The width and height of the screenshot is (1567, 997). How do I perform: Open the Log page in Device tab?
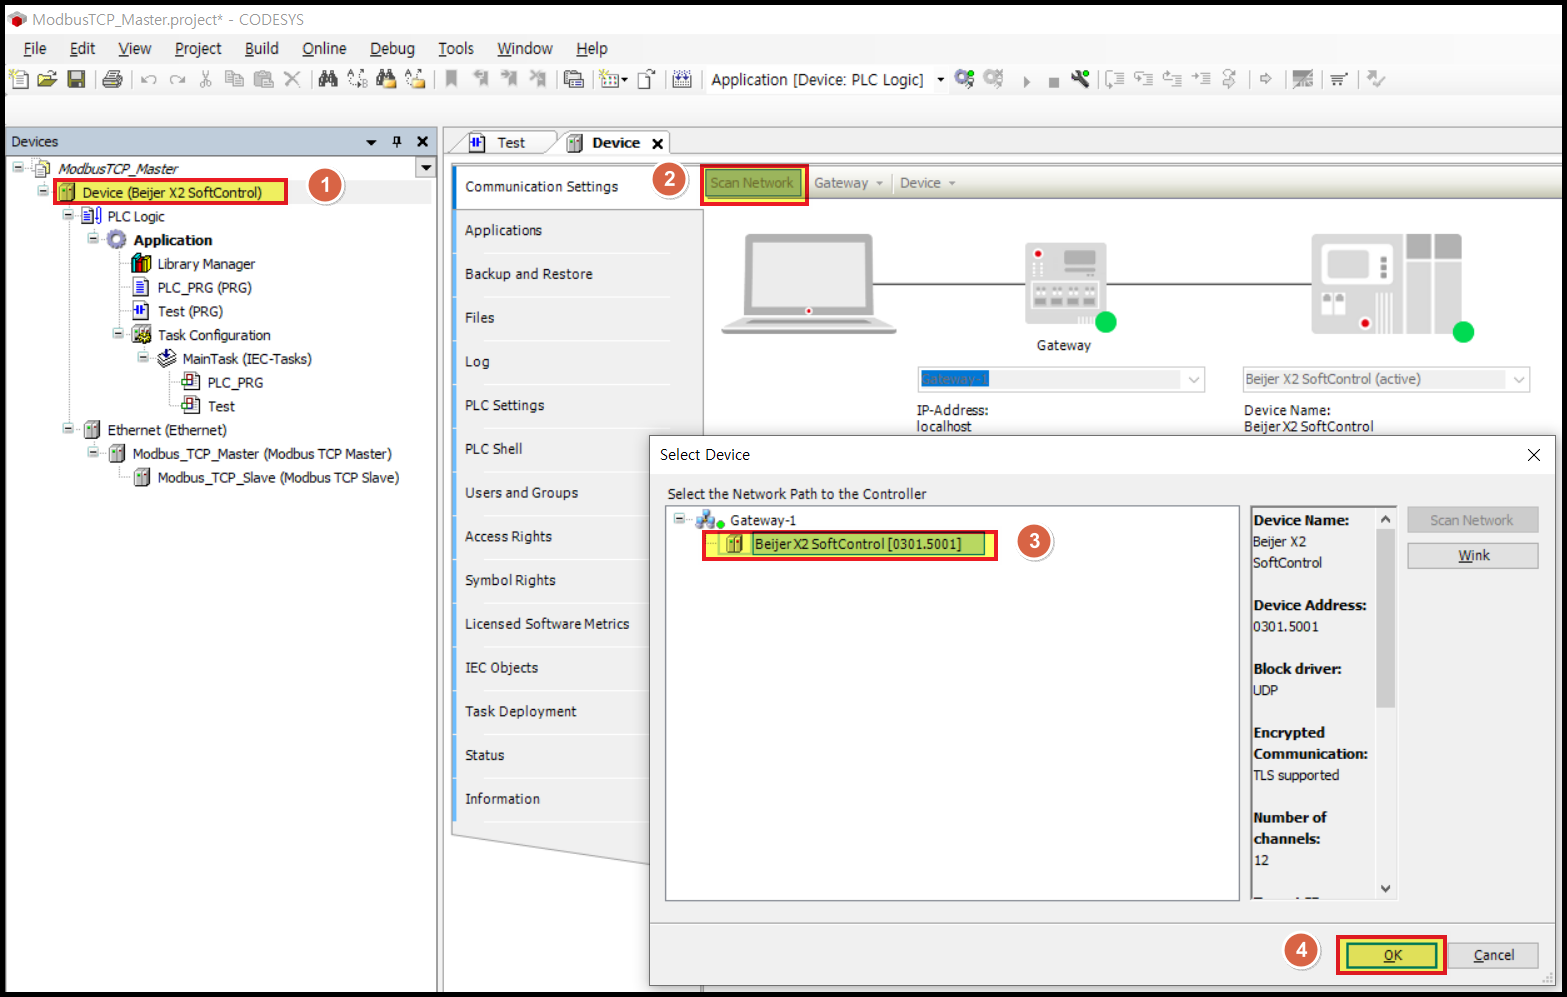pos(477,362)
